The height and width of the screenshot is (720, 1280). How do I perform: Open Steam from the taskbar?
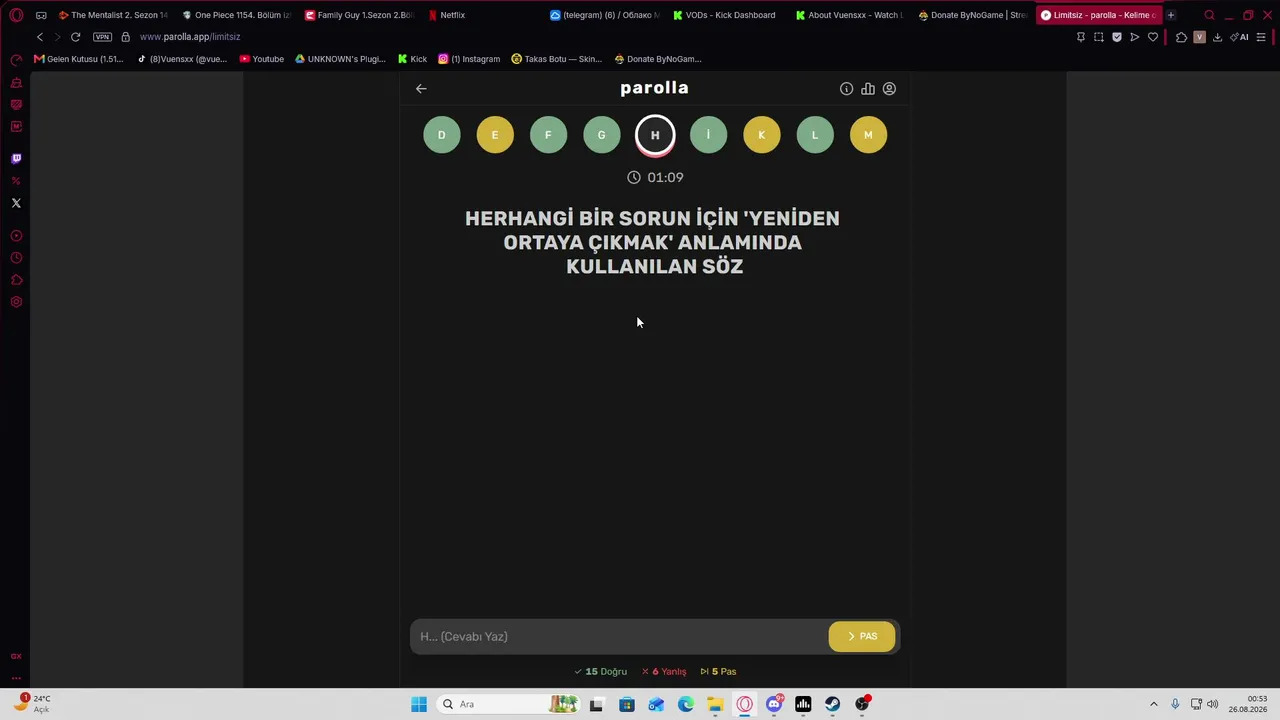(x=832, y=704)
